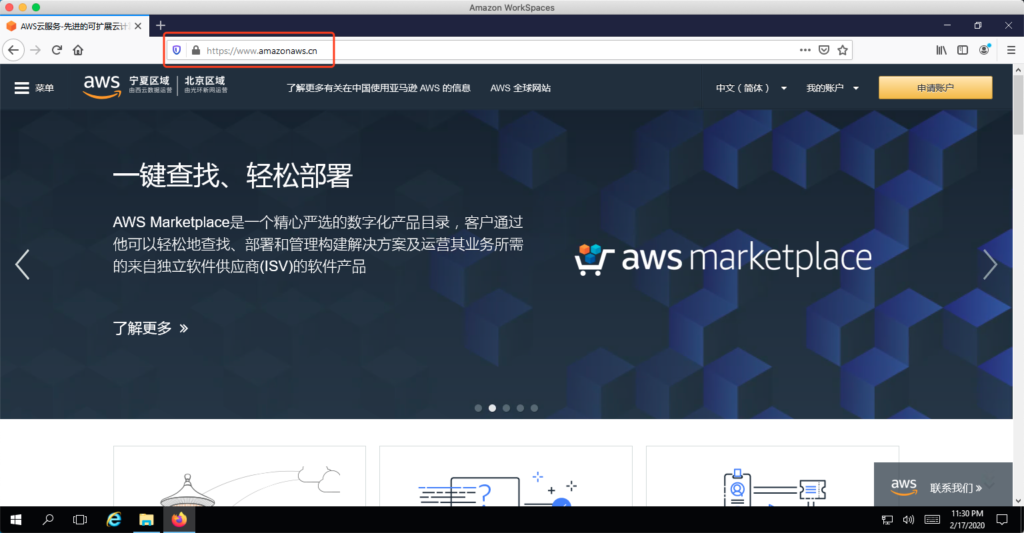Go to the browser home page

click(x=78, y=50)
